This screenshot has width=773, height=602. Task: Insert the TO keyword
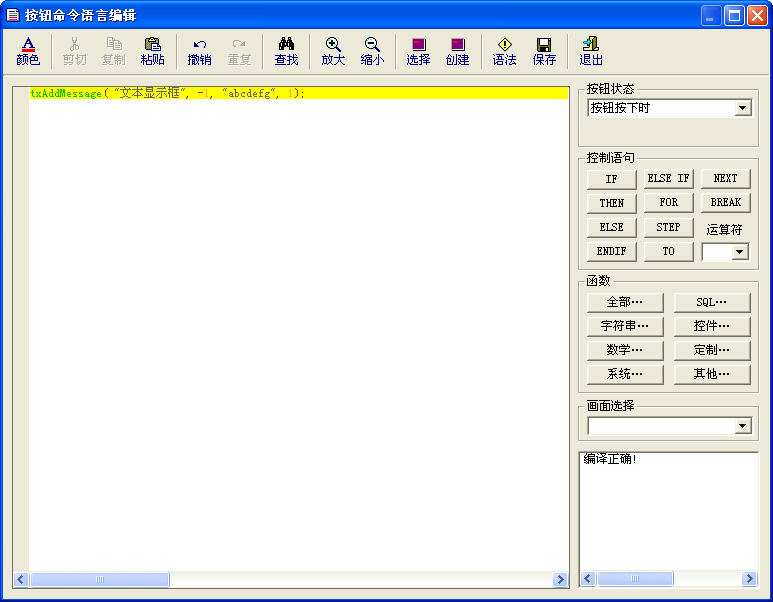pos(668,251)
